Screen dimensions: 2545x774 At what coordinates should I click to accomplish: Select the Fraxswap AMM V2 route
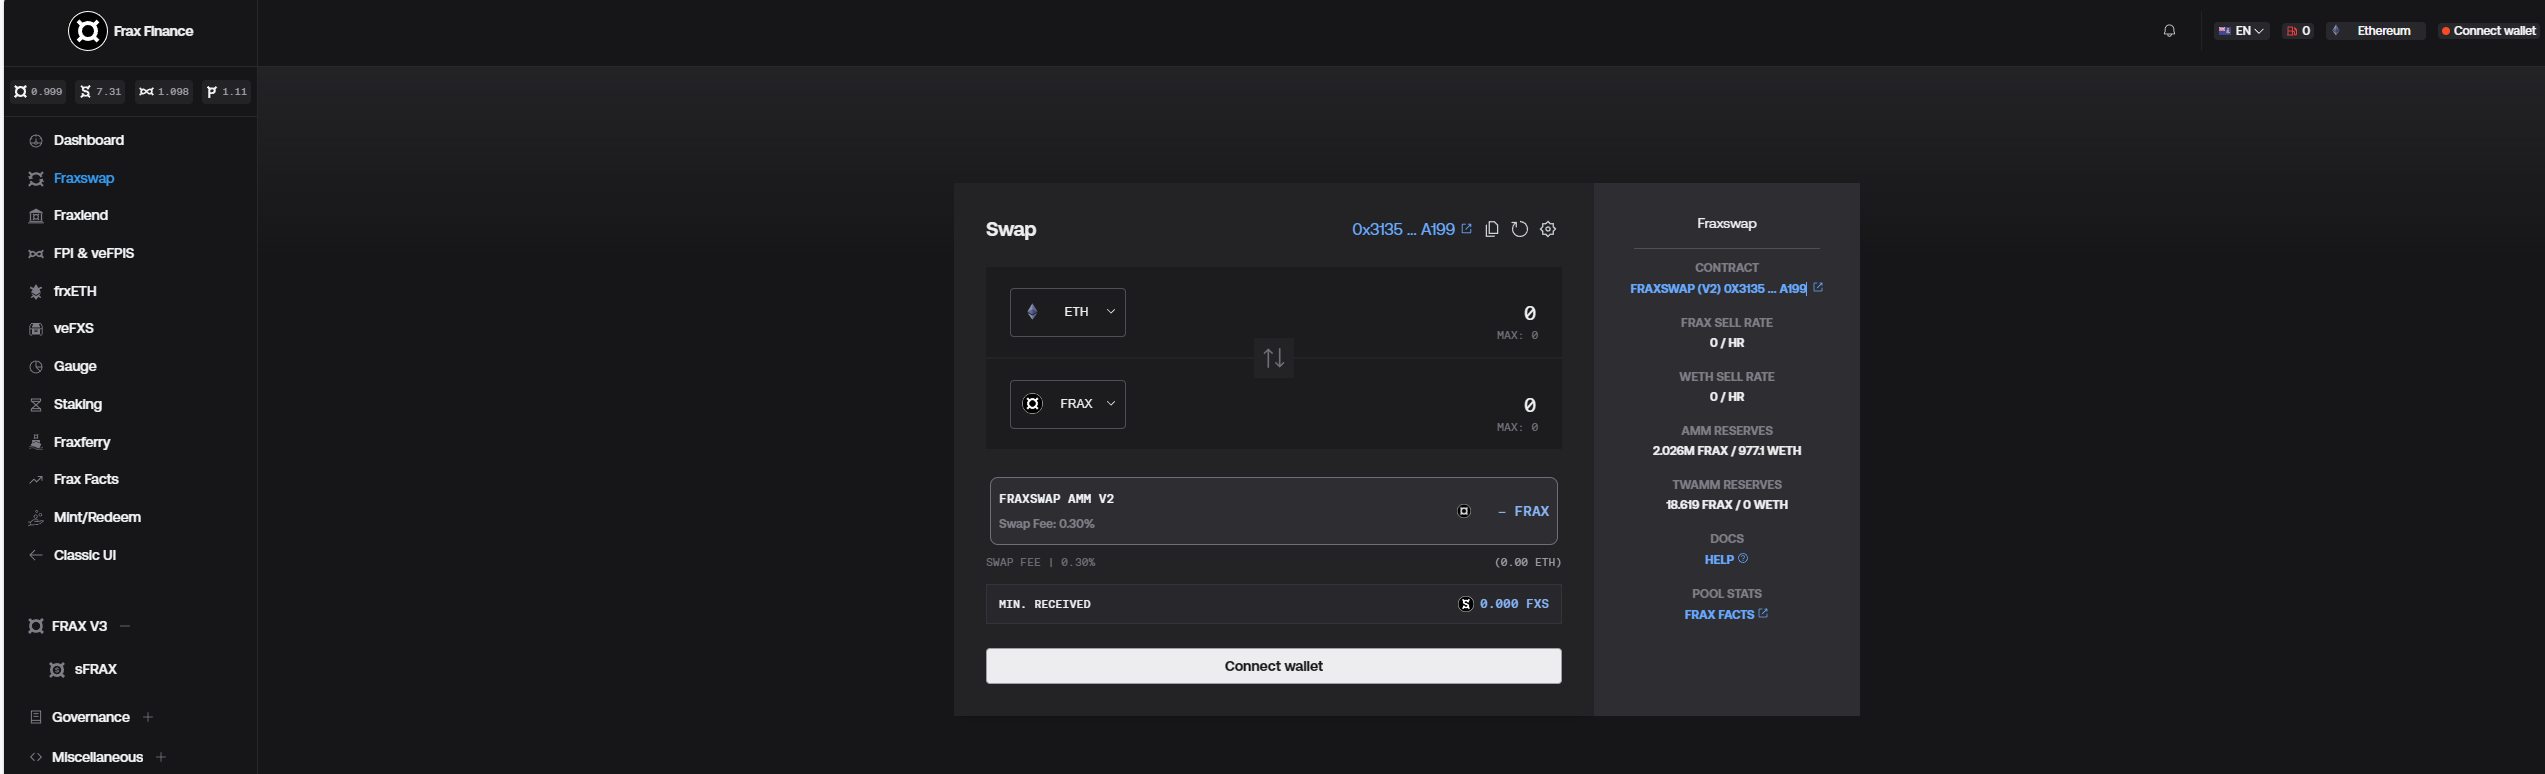pyautogui.click(x=1274, y=511)
